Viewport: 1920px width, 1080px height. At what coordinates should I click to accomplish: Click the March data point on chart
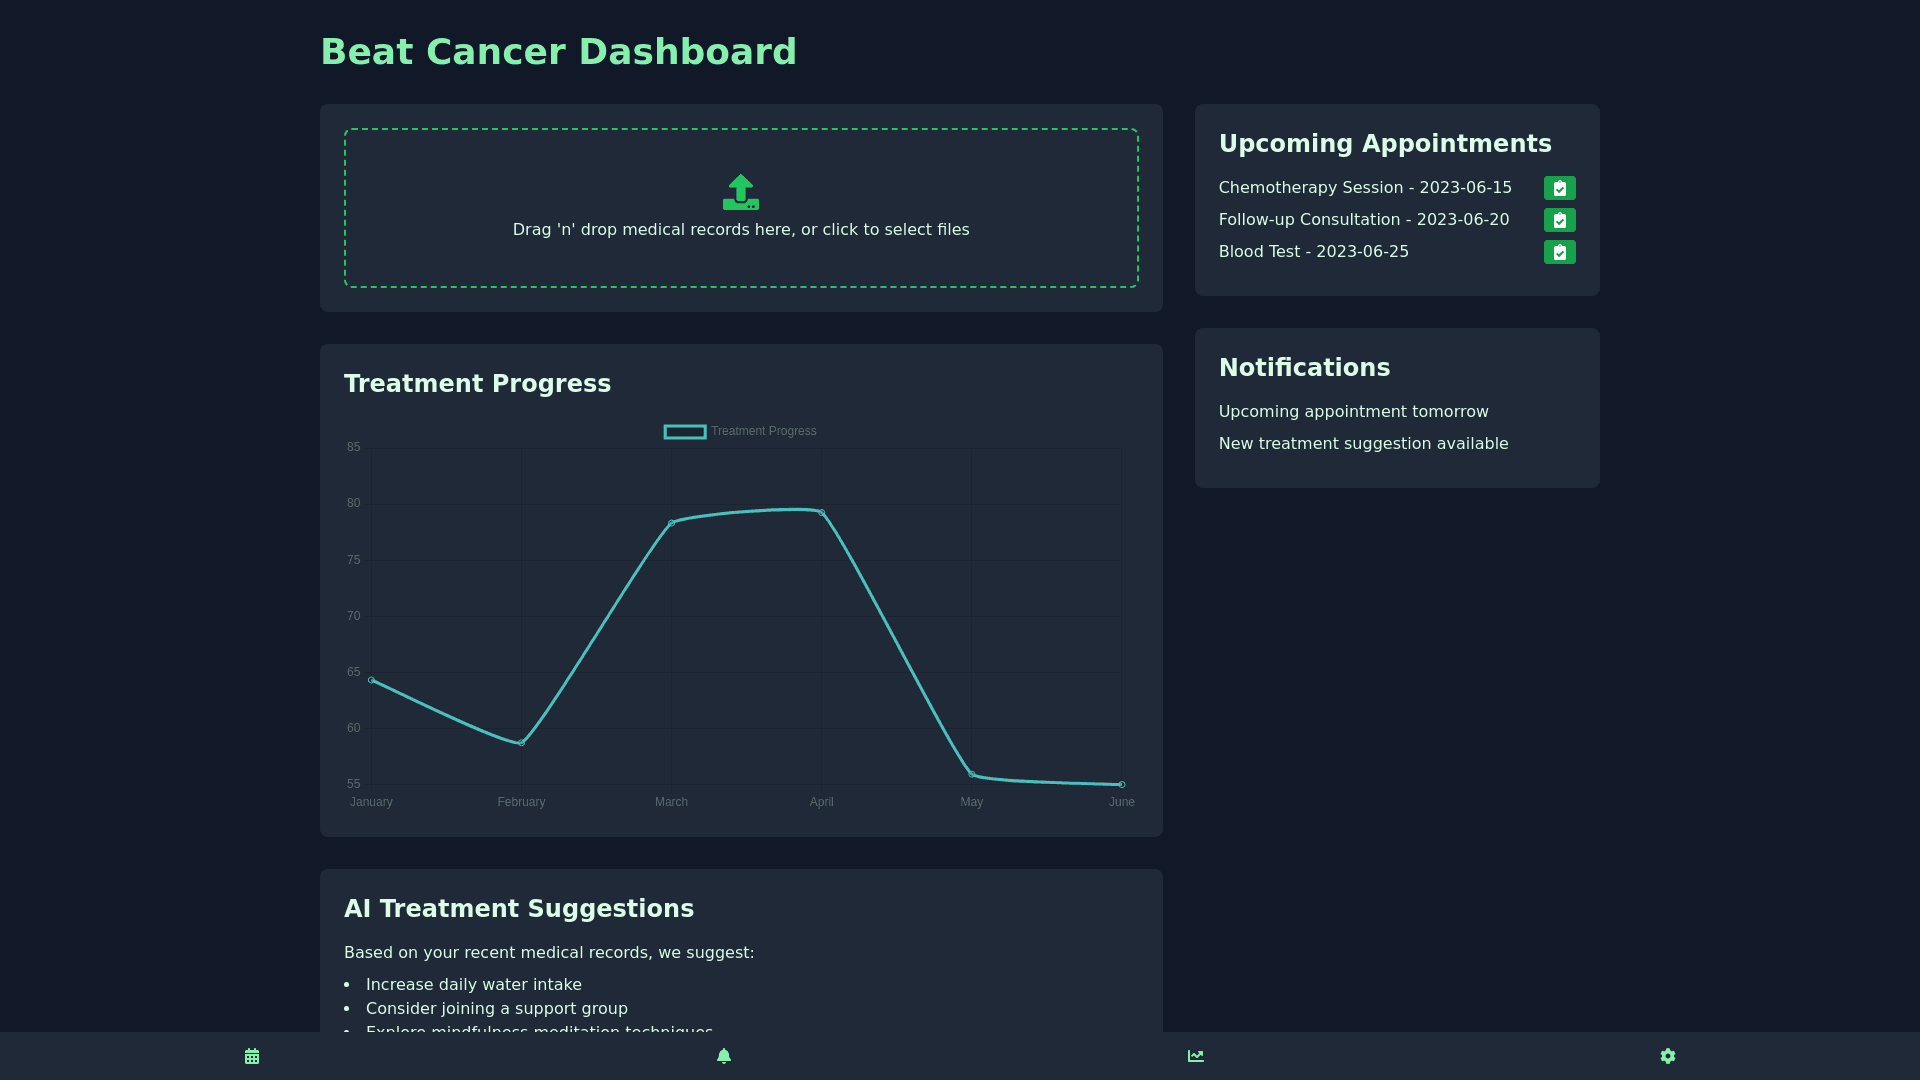672,523
